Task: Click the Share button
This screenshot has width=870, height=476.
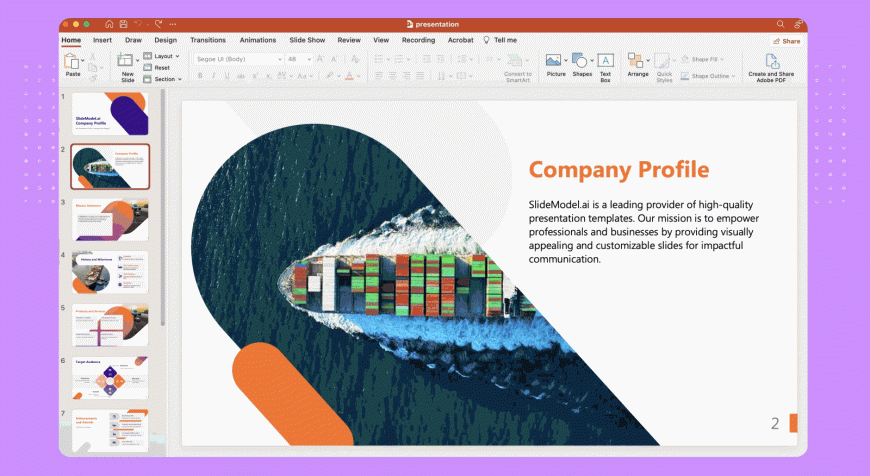Action: [x=786, y=41]
